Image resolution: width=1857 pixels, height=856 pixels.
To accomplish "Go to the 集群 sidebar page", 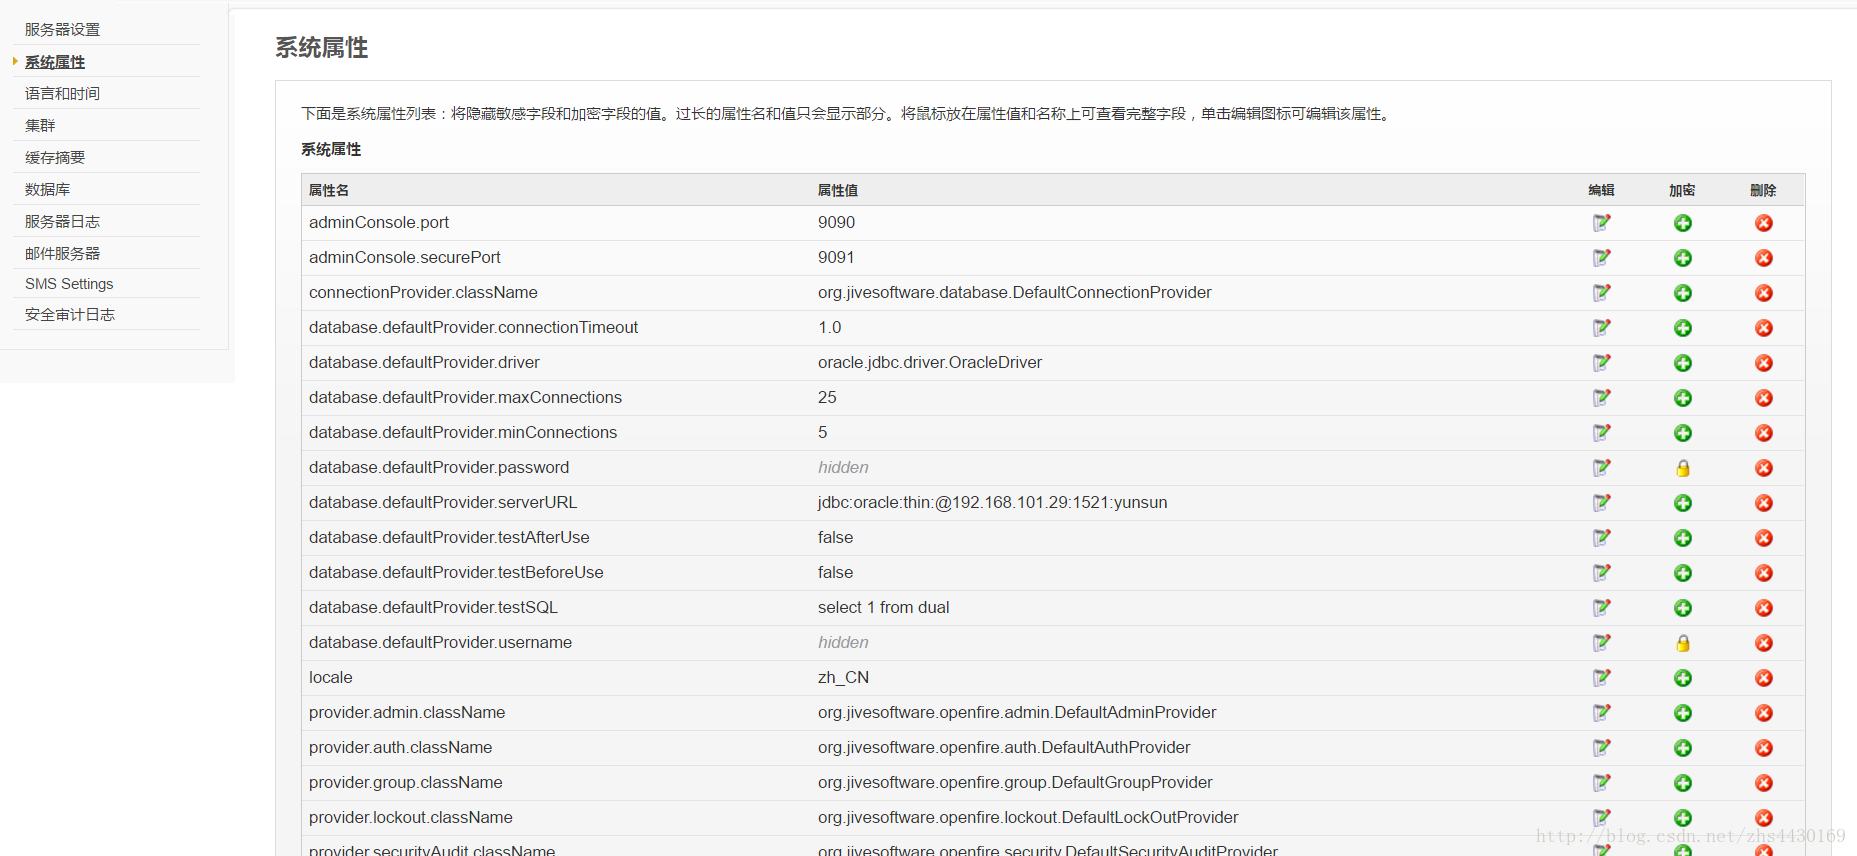I will (40, 126).
